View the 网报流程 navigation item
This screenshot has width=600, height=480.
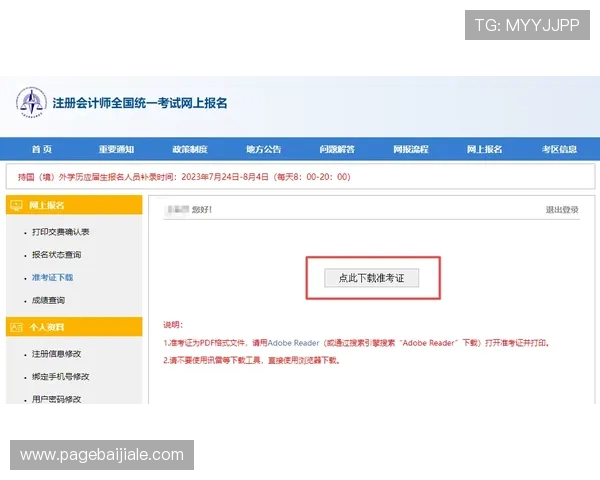pyautogui.click(x=411, y=149)
